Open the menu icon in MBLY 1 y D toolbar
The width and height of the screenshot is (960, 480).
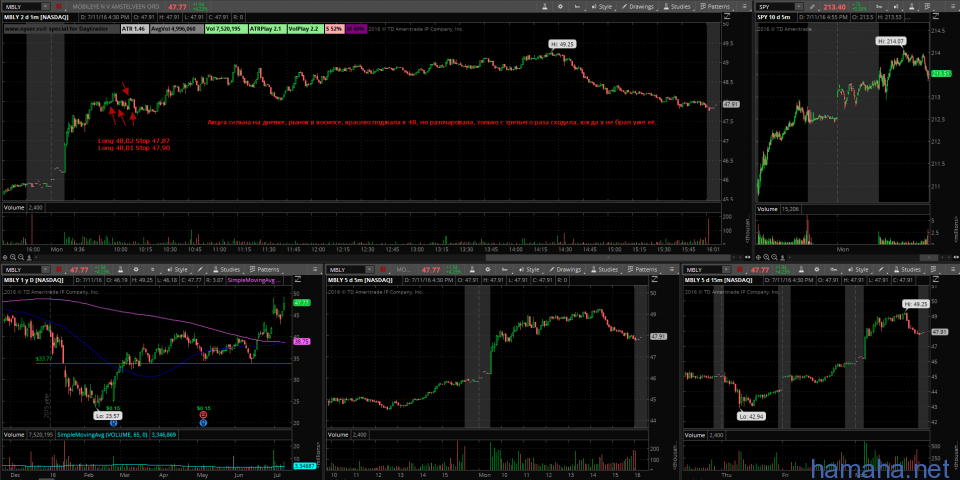pos(315,270)
